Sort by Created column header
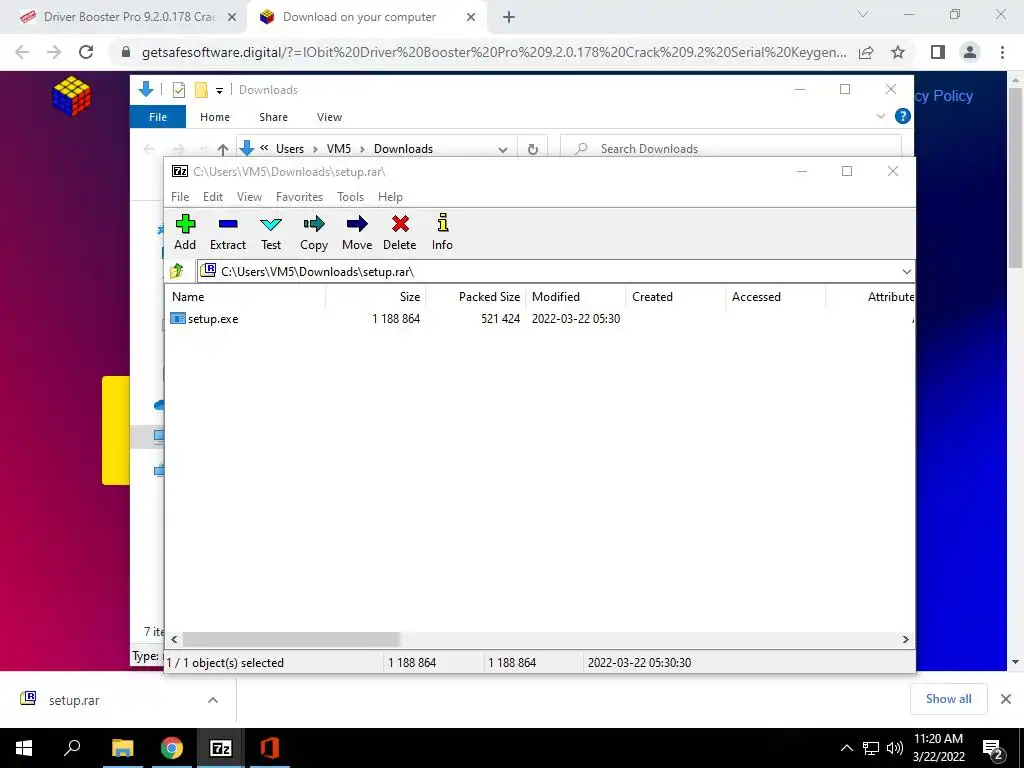1024x768 pixels. 675,296
